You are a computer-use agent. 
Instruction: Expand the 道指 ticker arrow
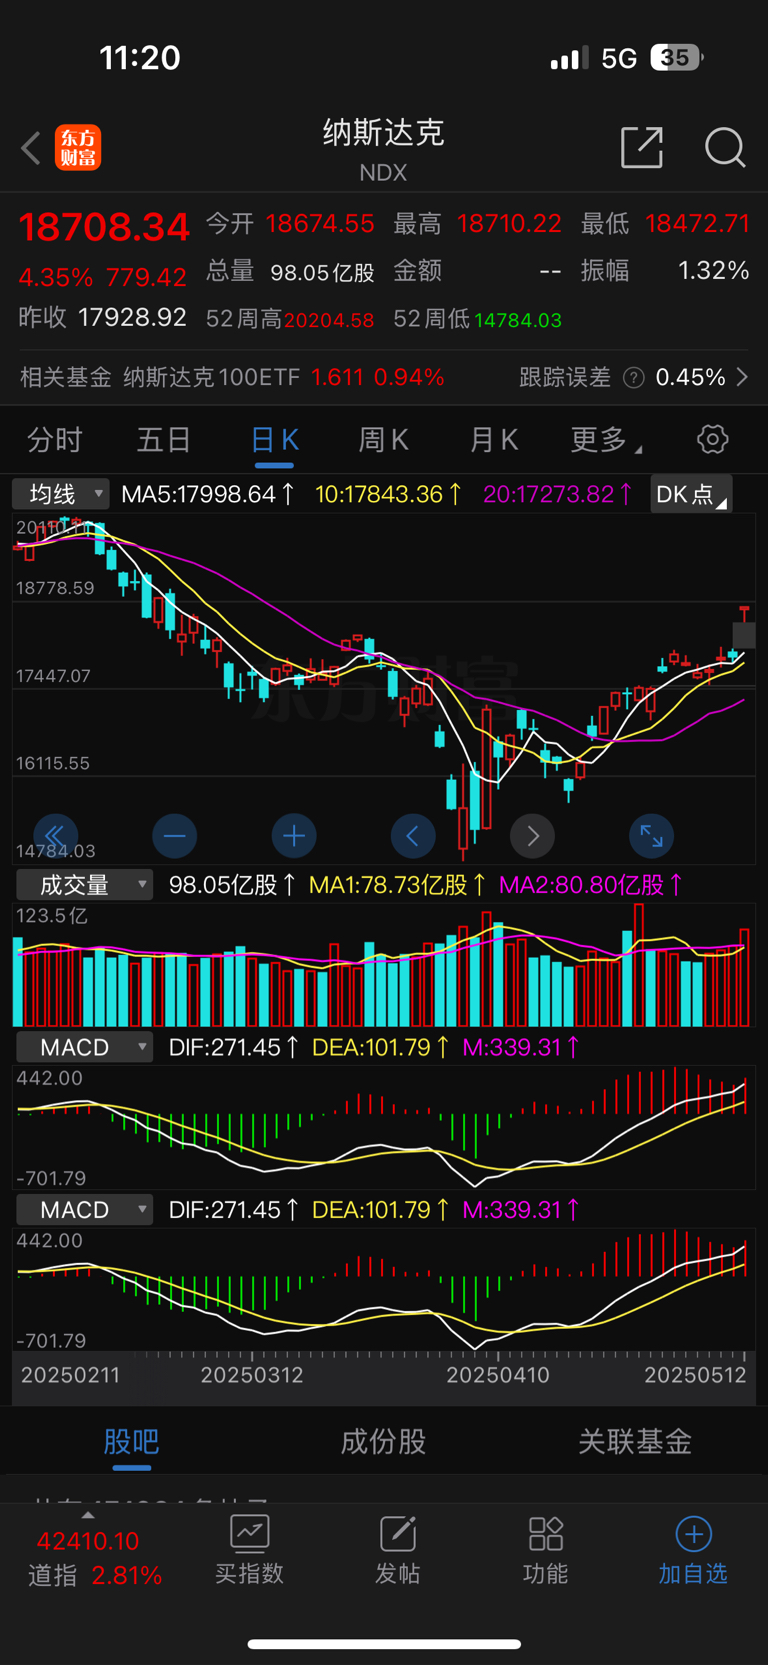(x=88, y=1515)
